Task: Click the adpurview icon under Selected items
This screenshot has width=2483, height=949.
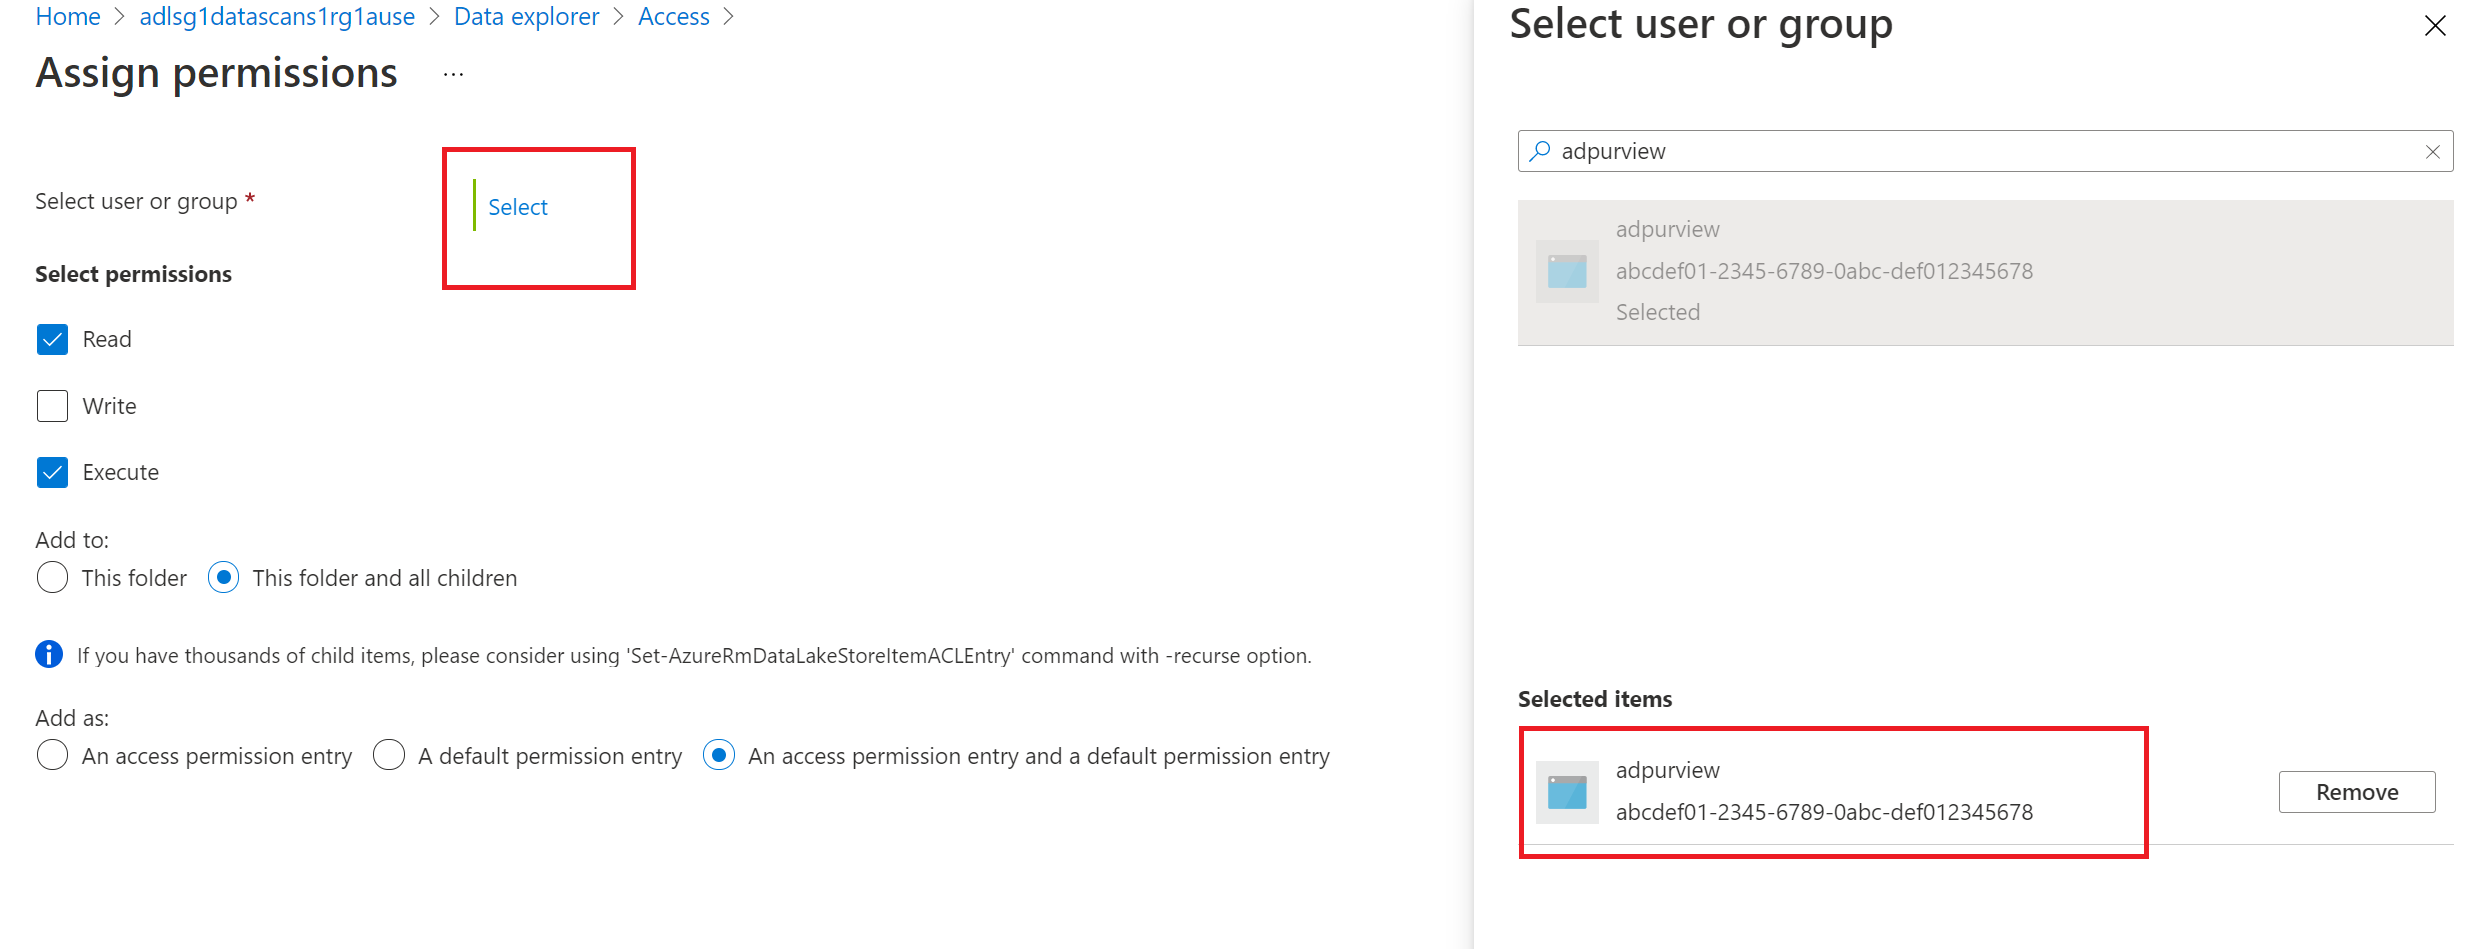Action: point(1567,792)
